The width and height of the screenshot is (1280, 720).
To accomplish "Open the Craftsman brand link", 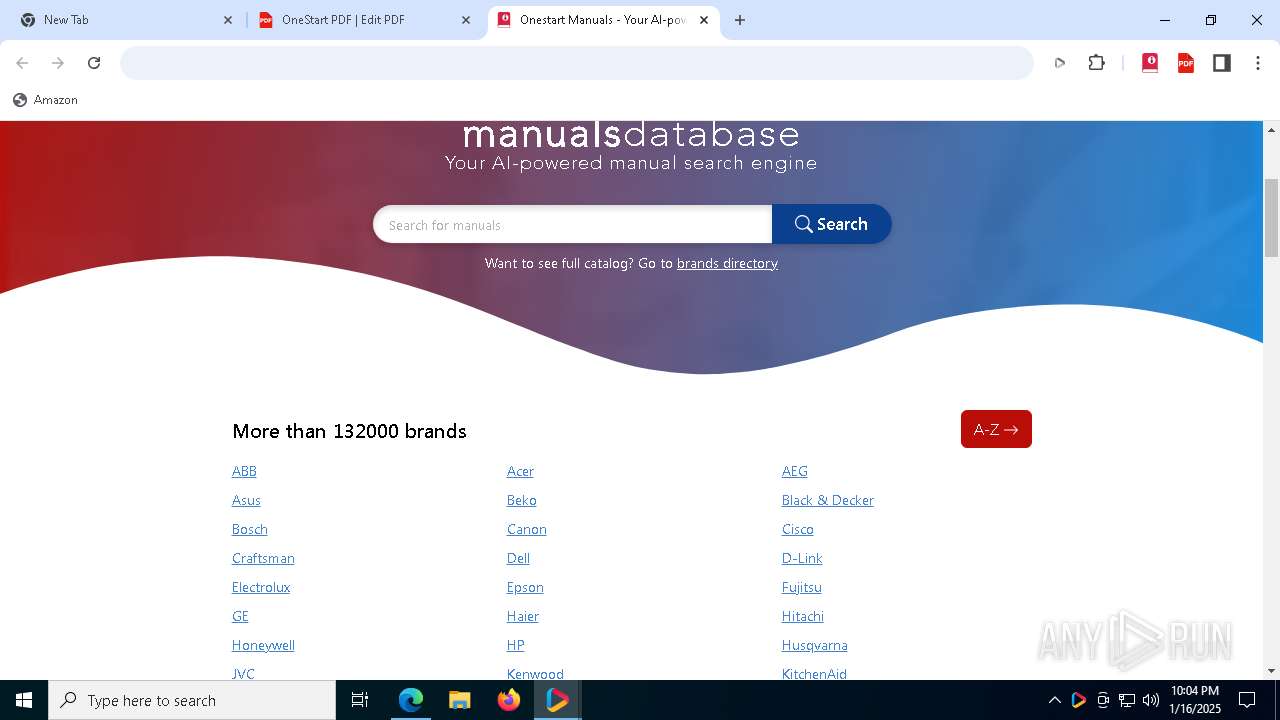I will (x=263, y=558).
